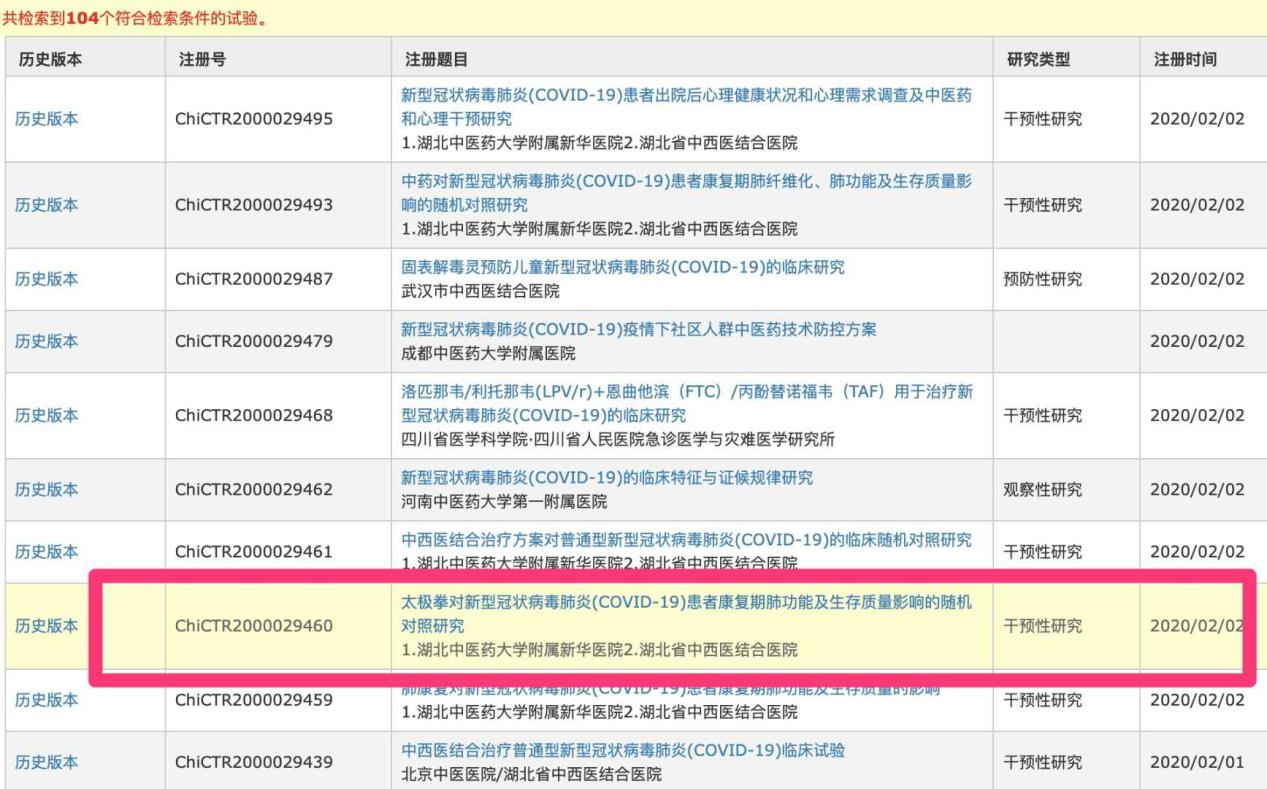Click 历史版本 for ChiCTR2000029479

(47, 342)
